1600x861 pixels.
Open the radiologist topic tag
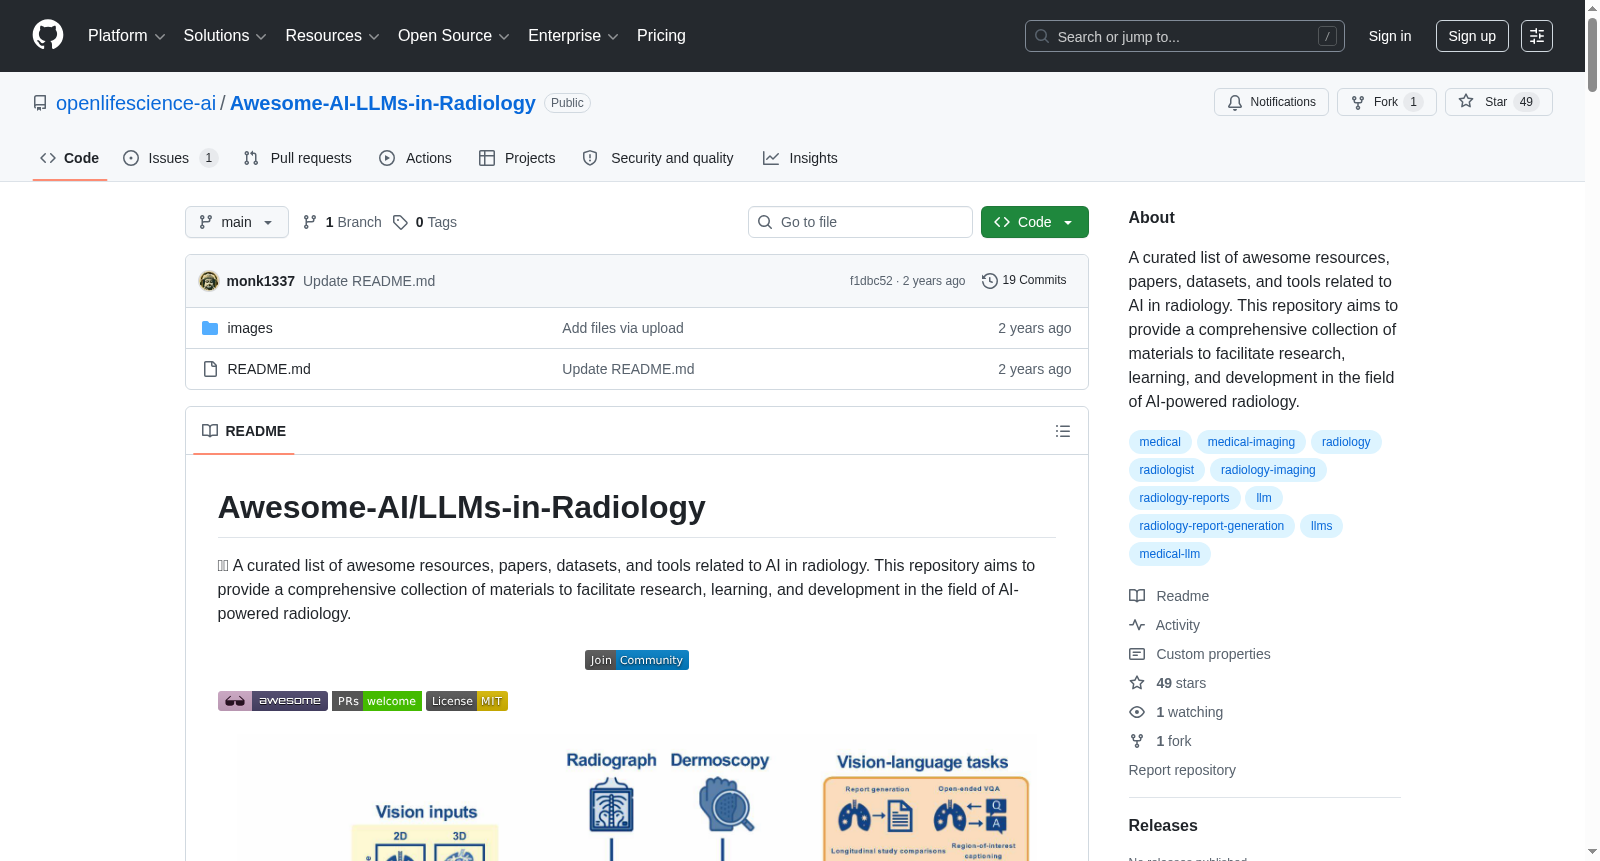point(1167,470)
